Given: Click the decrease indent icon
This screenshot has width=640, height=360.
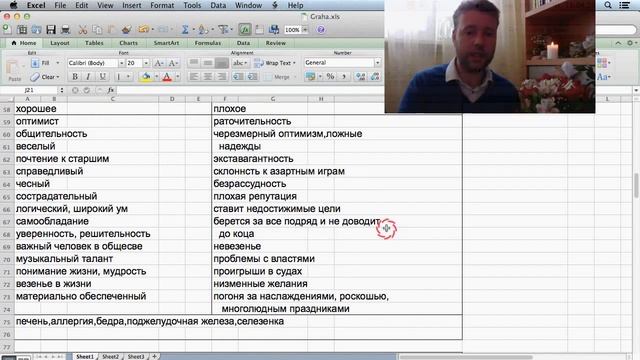Looking at the screenshot, I should (238, 76).
